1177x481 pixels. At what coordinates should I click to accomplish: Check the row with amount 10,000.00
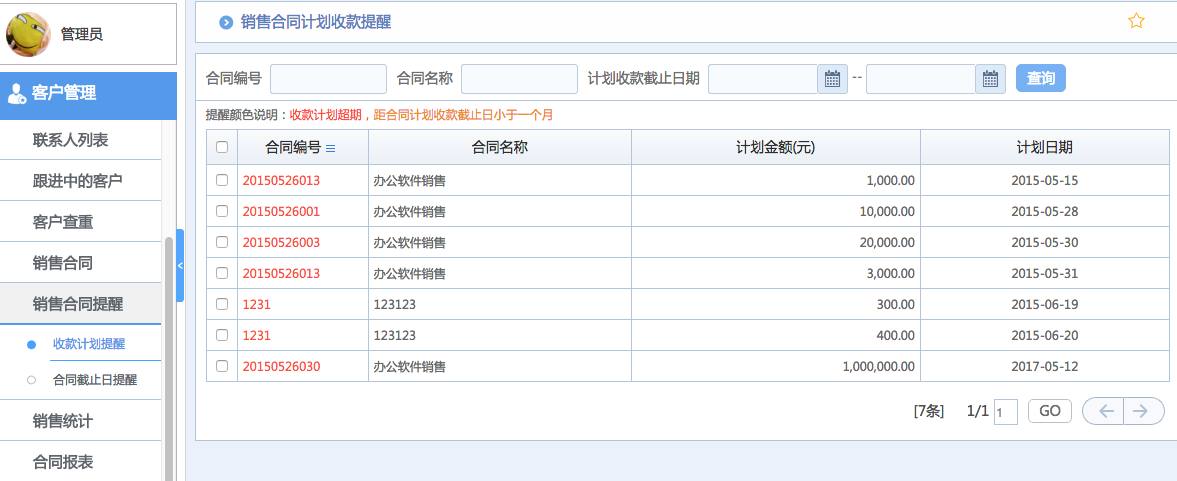pyautogui.click(x=222, y=211)
